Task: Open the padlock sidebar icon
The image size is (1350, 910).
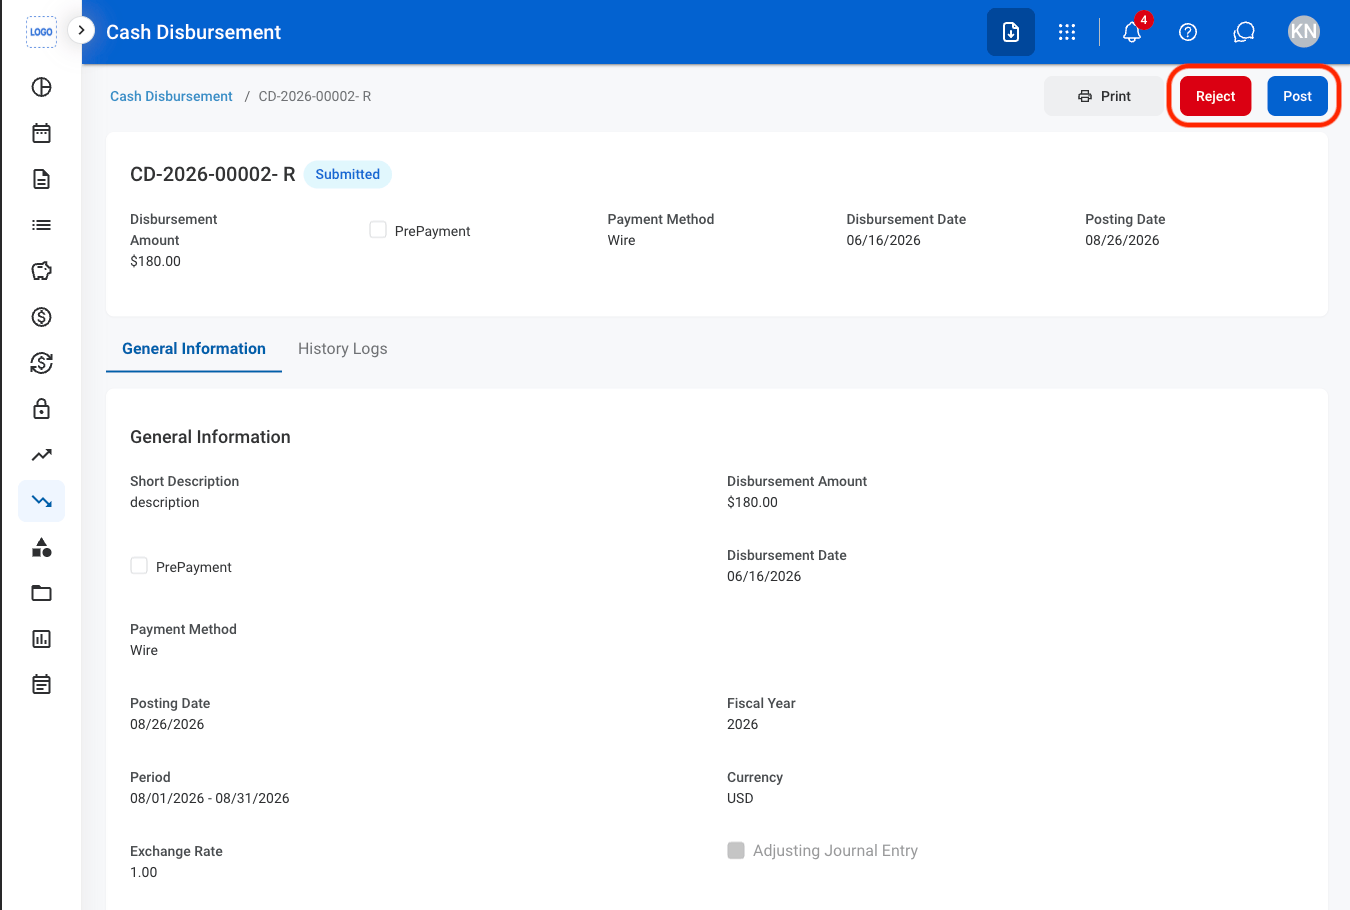Action: pos(41,409)
